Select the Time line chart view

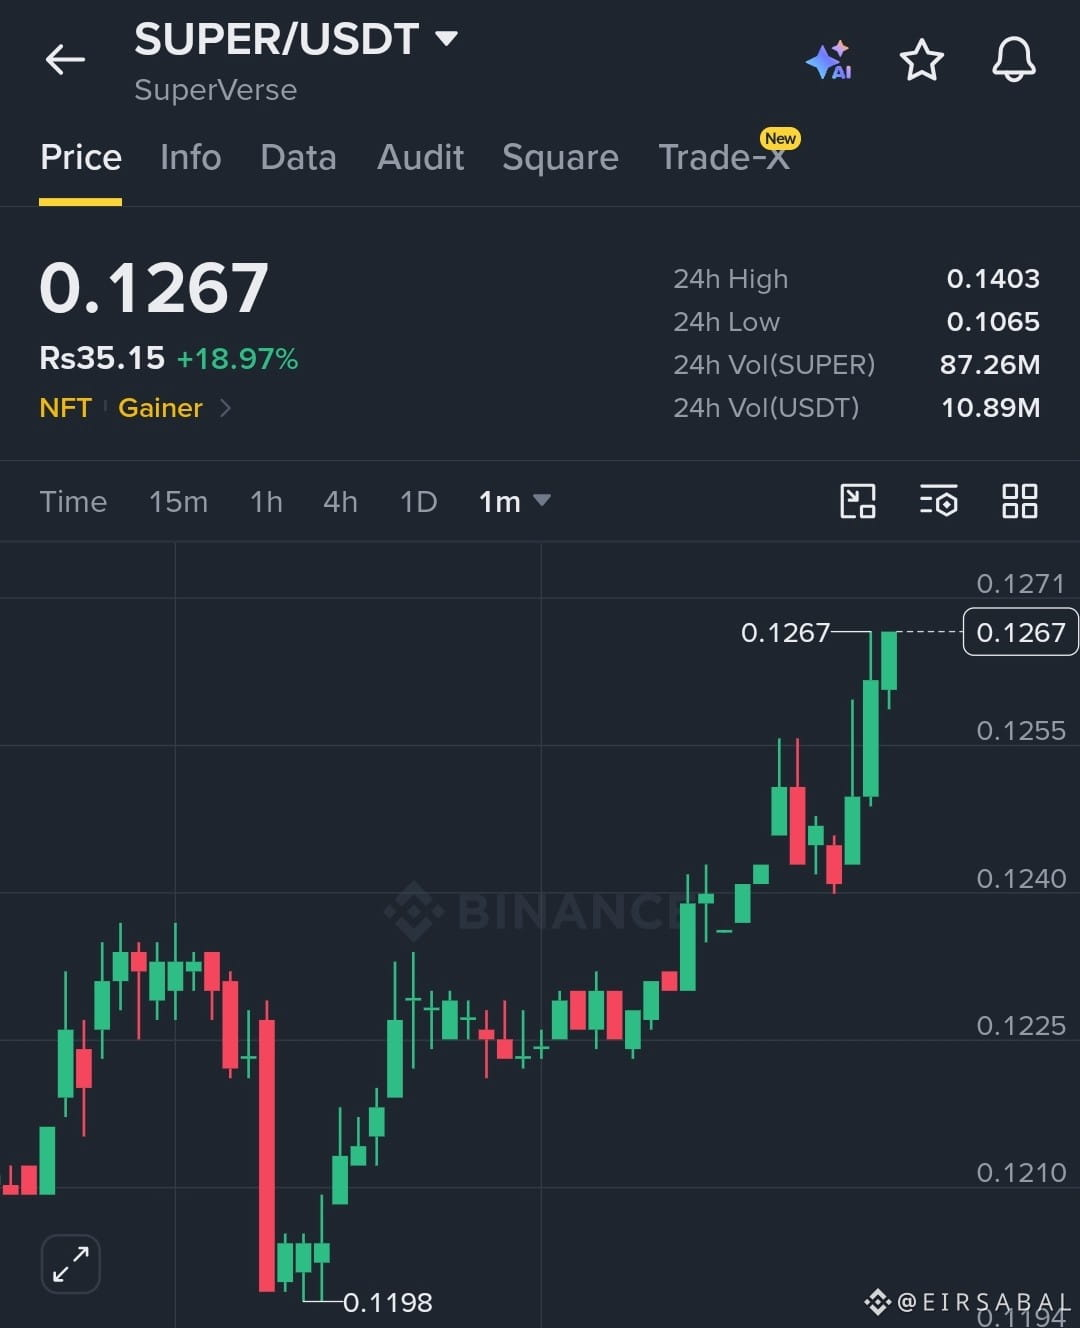[73, 501]
